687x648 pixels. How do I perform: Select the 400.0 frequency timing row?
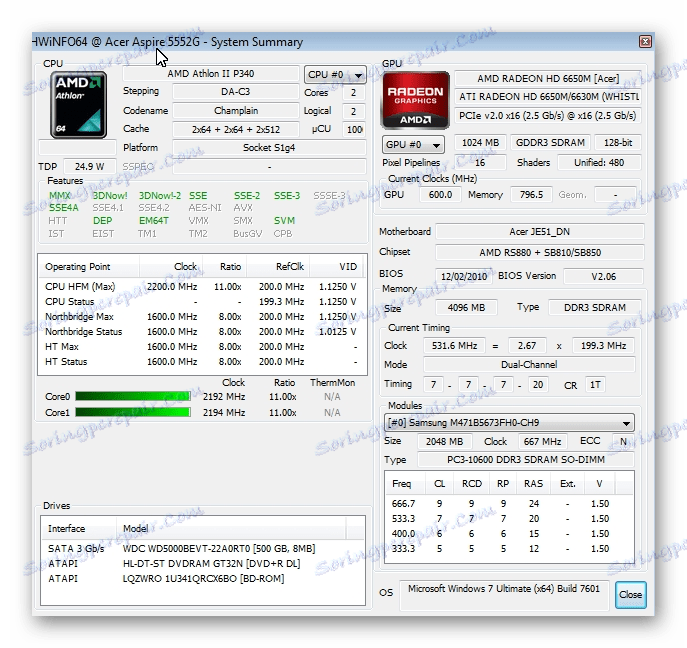[x=509, y=534]
